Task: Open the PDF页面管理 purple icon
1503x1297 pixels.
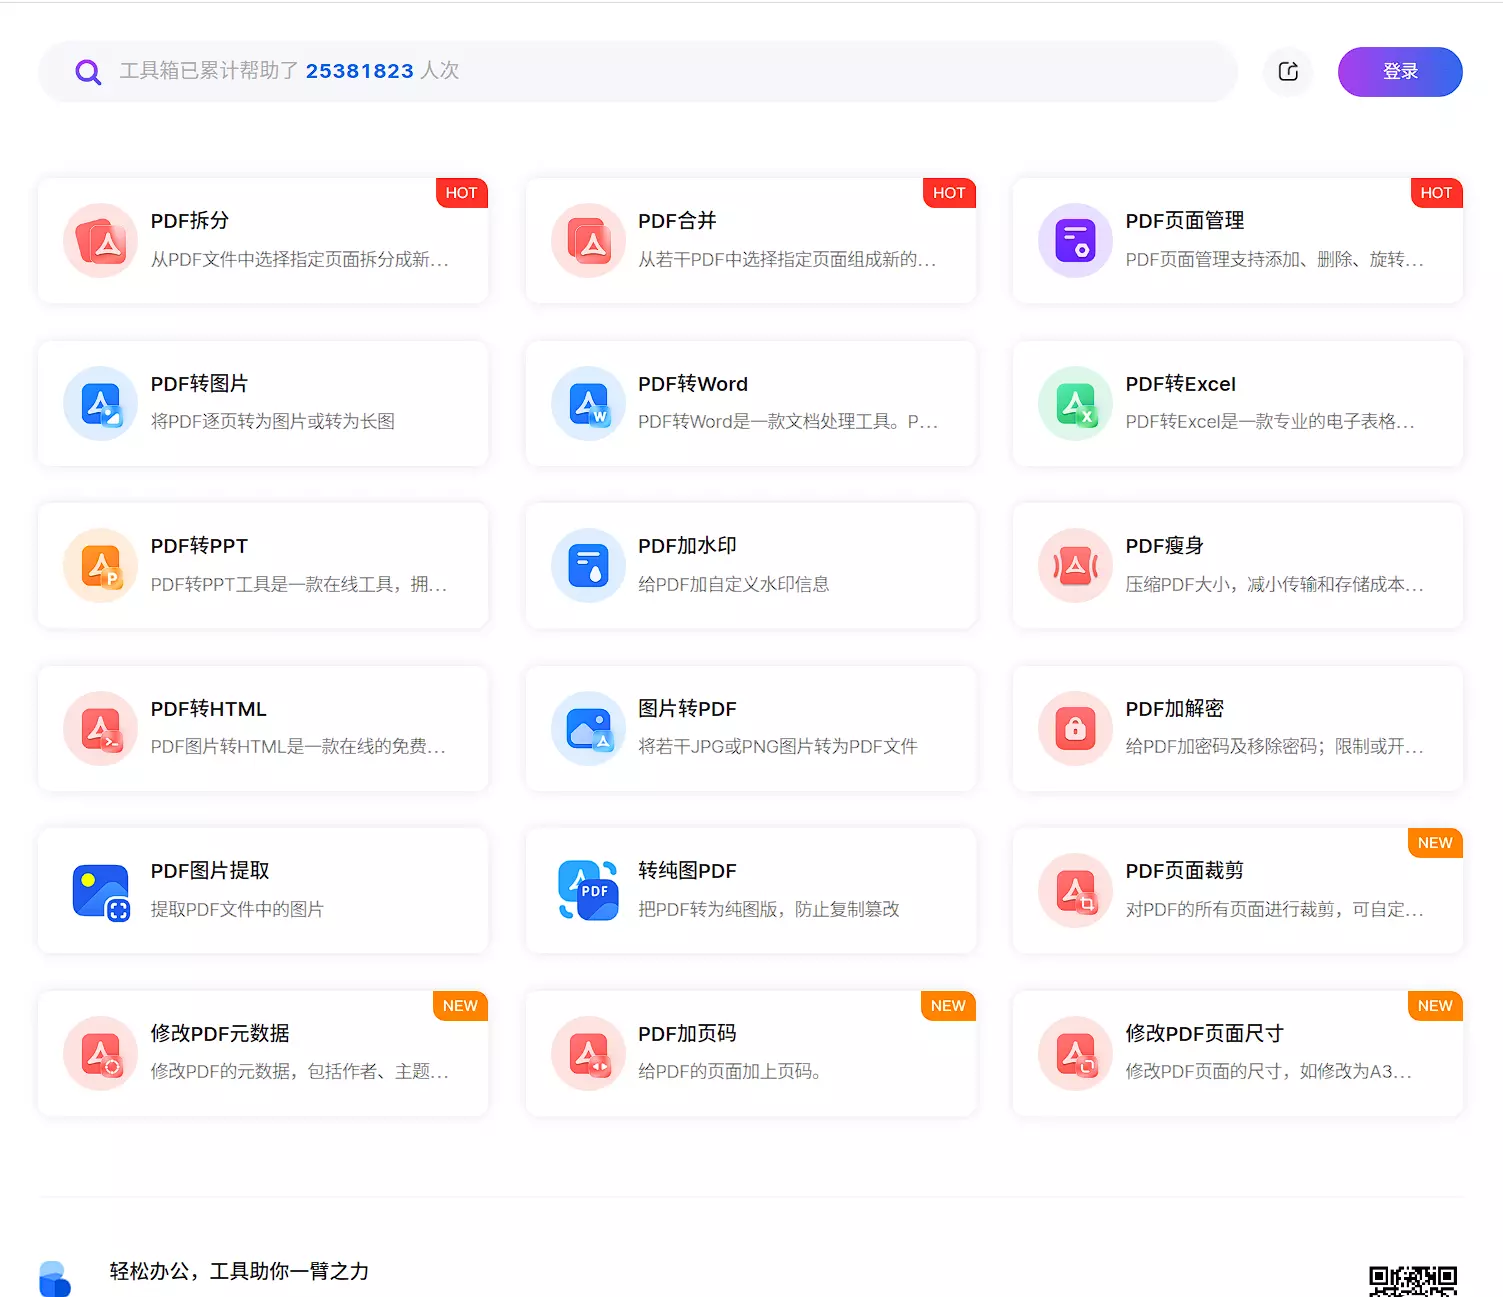Action: click(1075, 241)
